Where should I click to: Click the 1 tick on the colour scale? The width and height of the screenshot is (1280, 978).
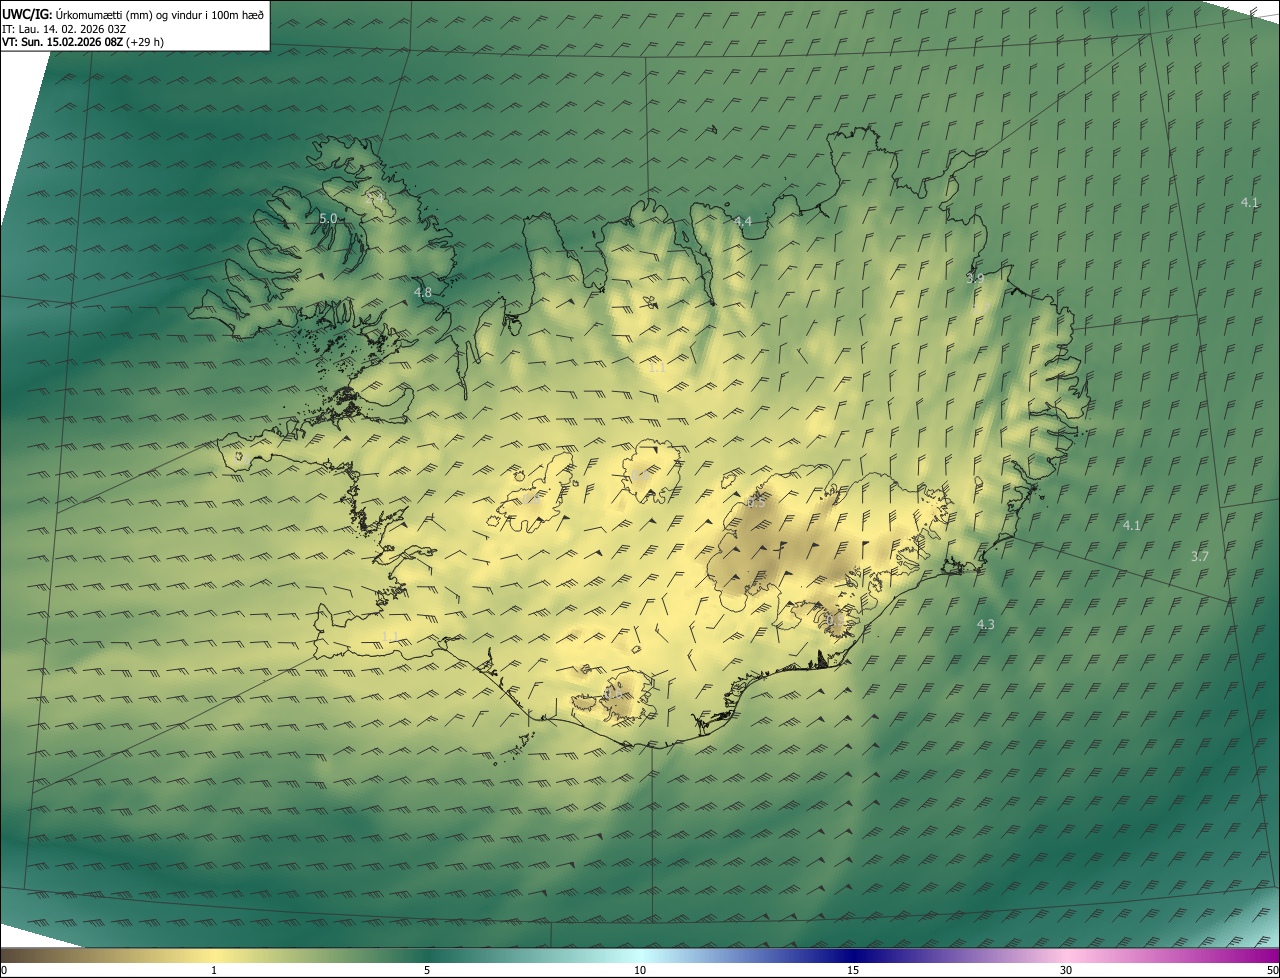[x=214, y=970]
